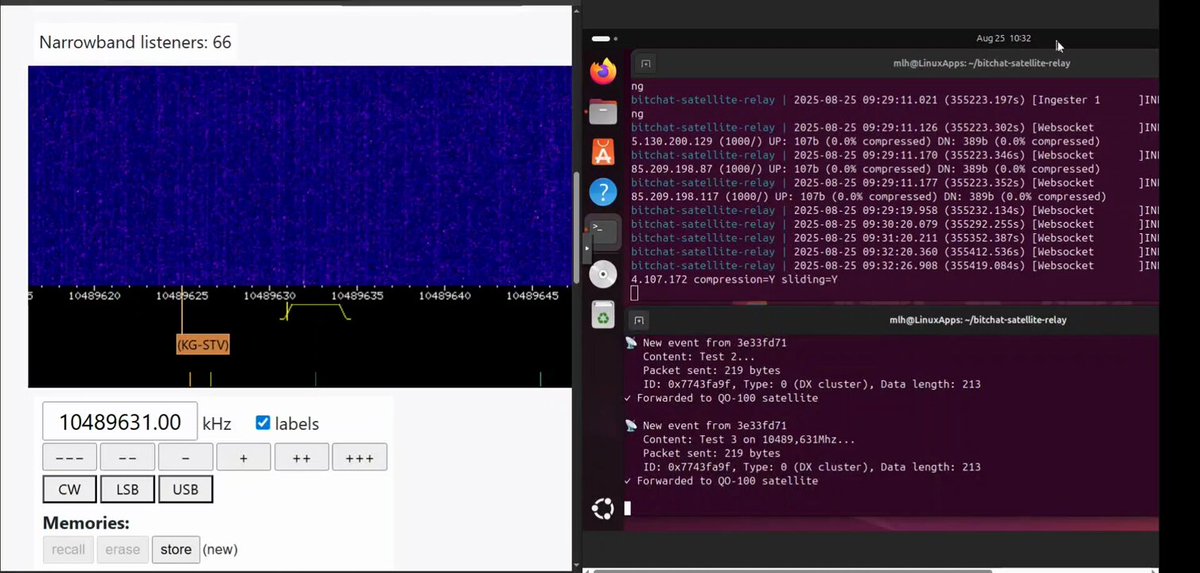Click the triple minus tuning button
The height and width of the screenshot is (573, 1200).
70,457
